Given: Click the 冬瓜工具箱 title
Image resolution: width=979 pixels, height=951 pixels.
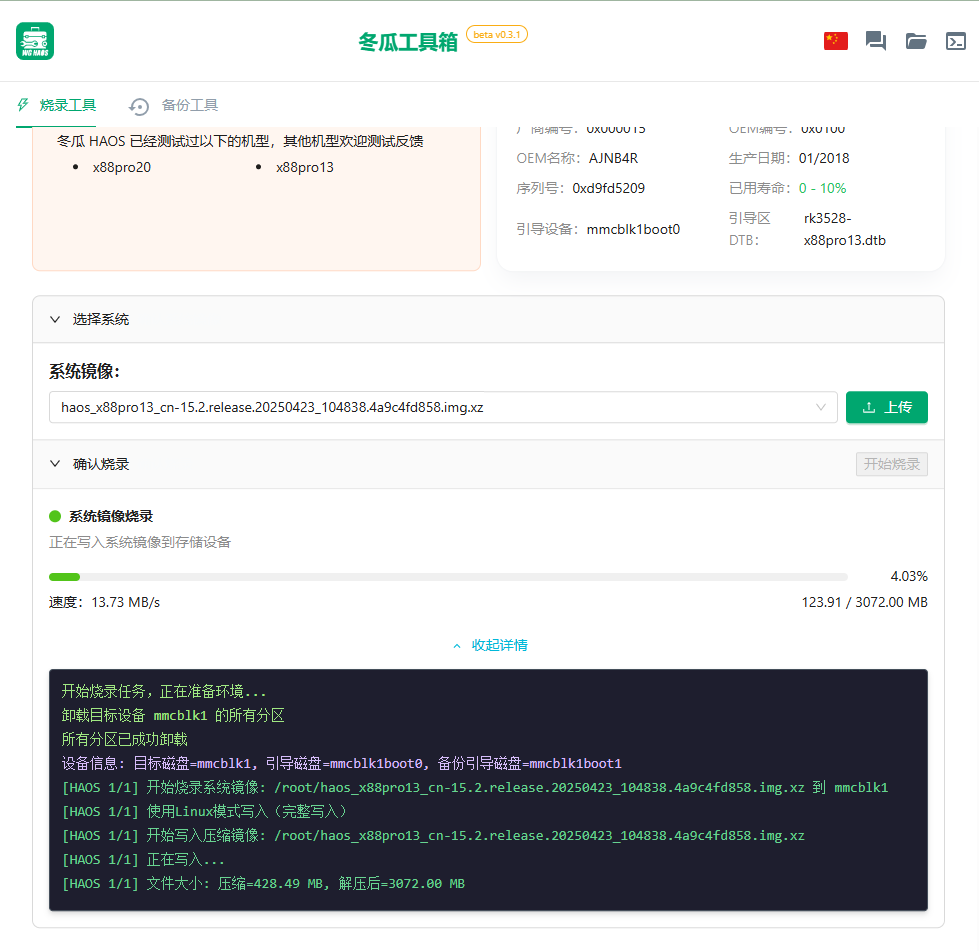Looking at the screenshot, I should pyautogui.click(x=408, y=42).
